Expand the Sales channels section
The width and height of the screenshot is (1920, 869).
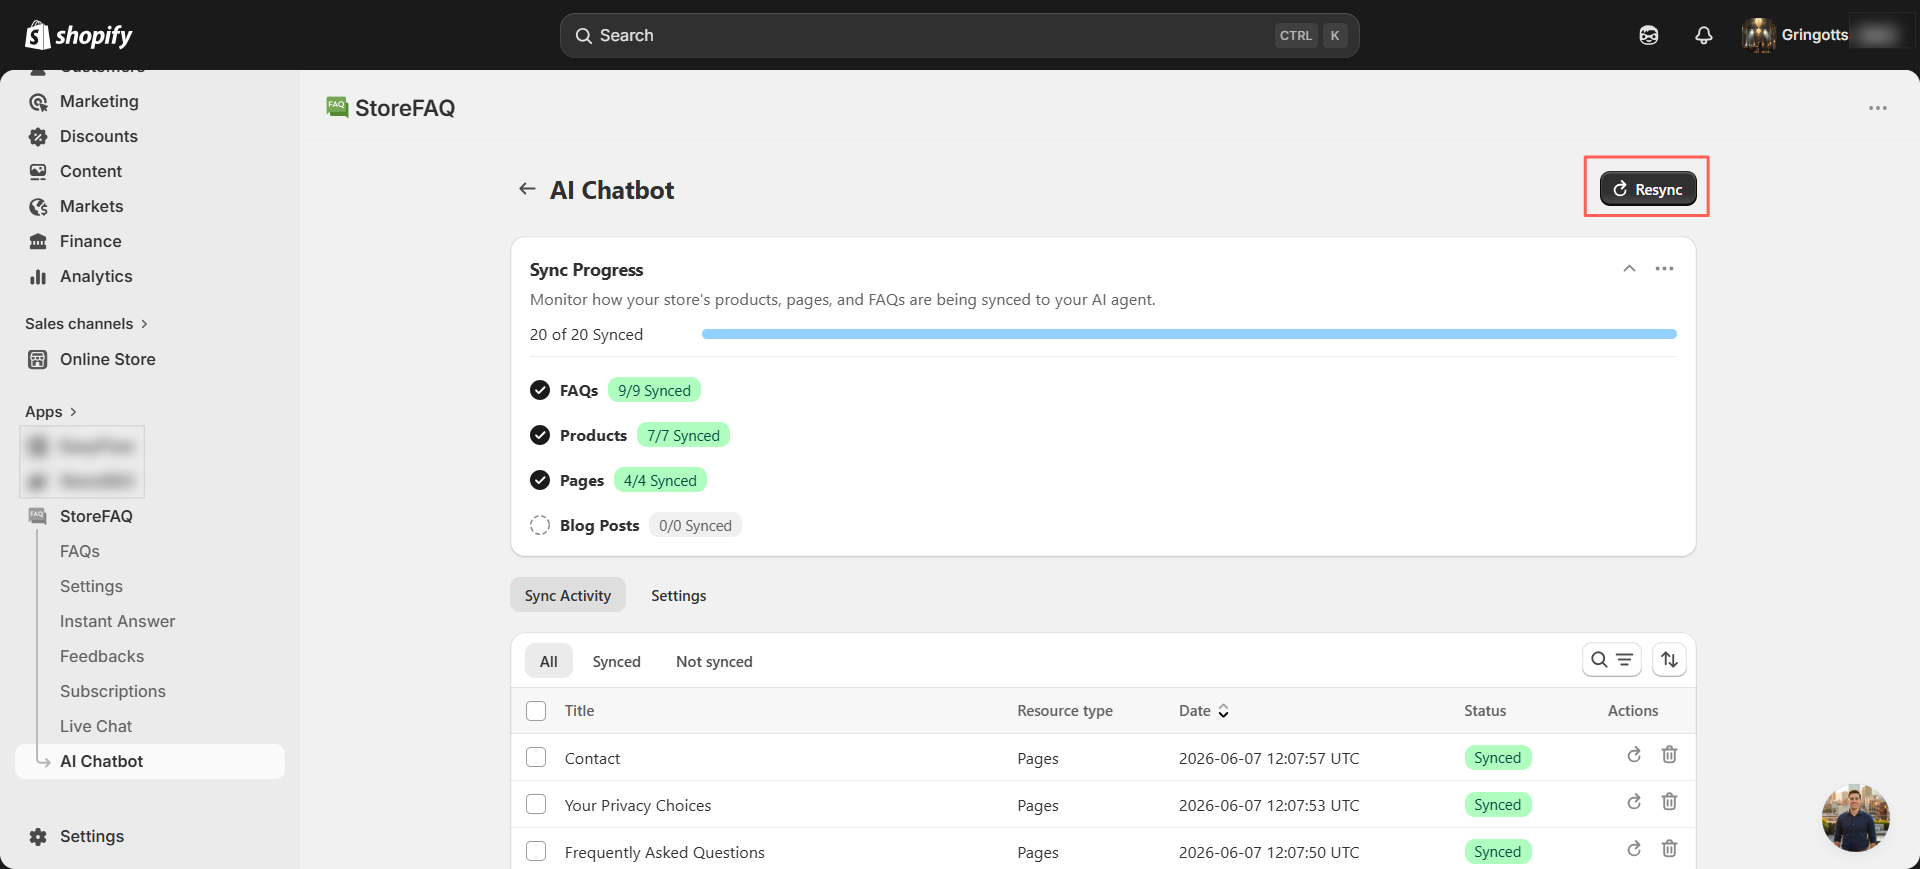[x=86, y=324]
